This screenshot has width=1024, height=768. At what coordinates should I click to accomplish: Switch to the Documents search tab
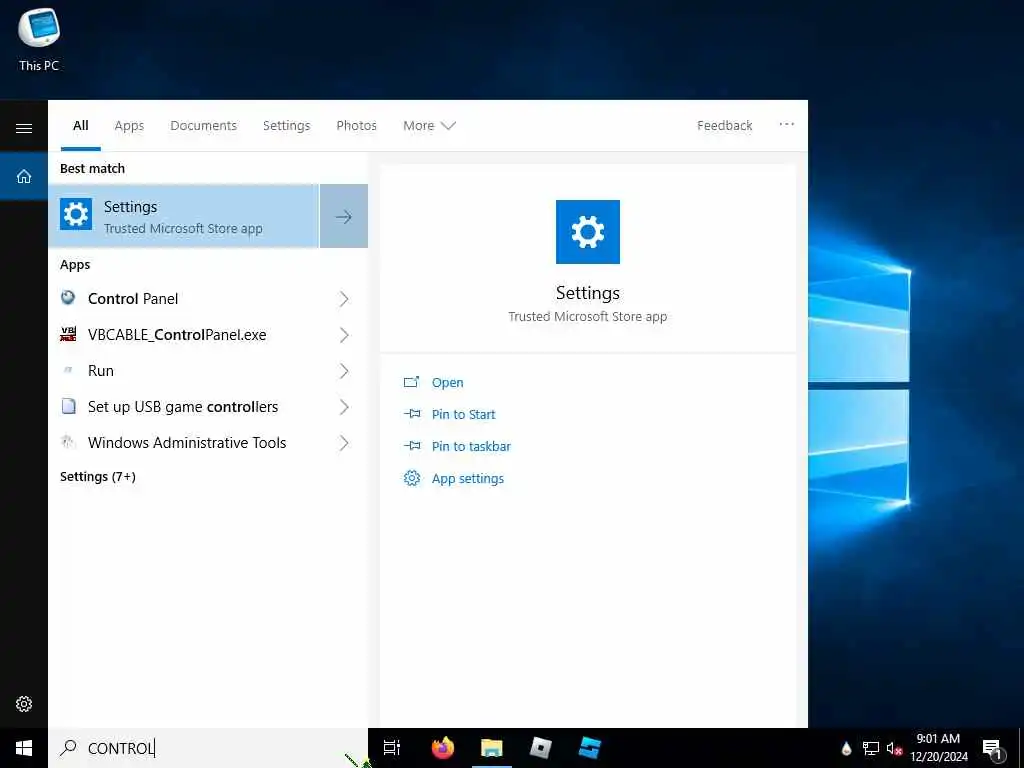(x=204, y=125)
